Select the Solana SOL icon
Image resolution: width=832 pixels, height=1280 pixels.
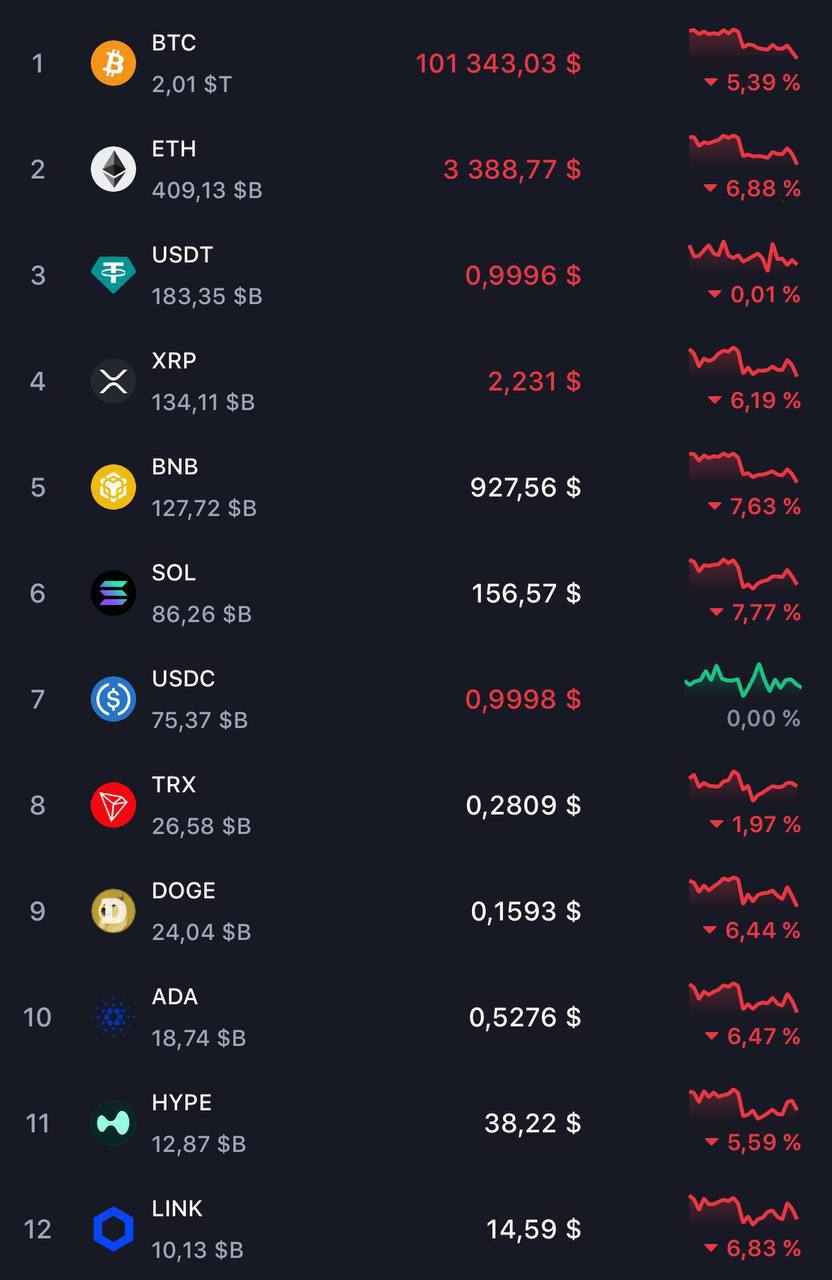[113, 593]
